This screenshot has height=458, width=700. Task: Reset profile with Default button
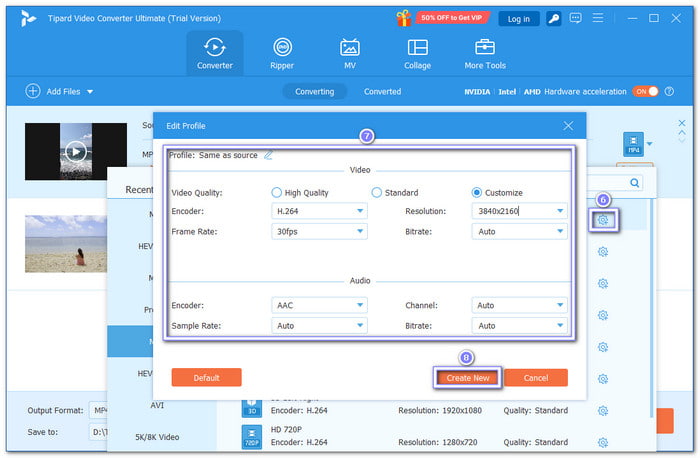206,377
